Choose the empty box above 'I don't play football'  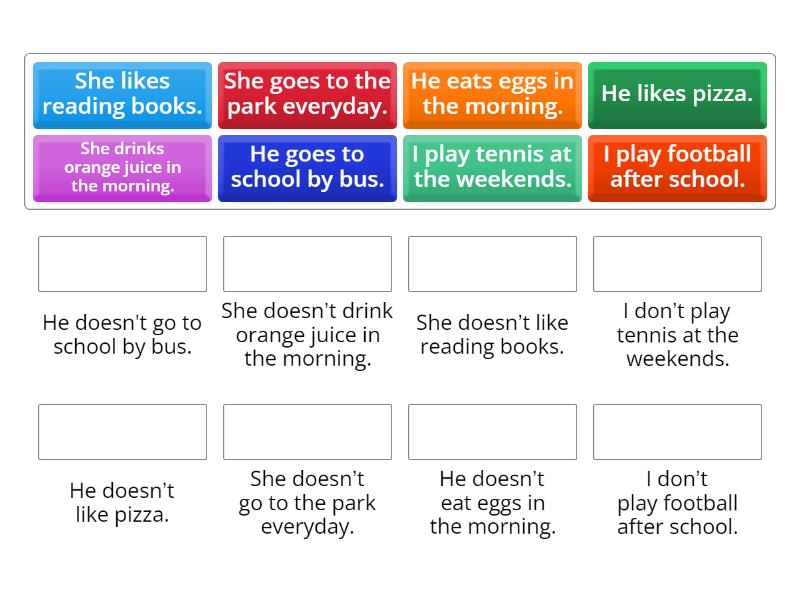pos(677,432)
